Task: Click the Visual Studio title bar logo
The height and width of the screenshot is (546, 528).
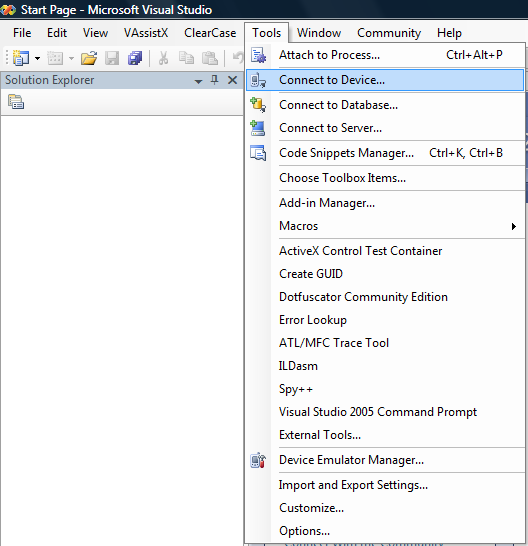Action: pos(8,10)
